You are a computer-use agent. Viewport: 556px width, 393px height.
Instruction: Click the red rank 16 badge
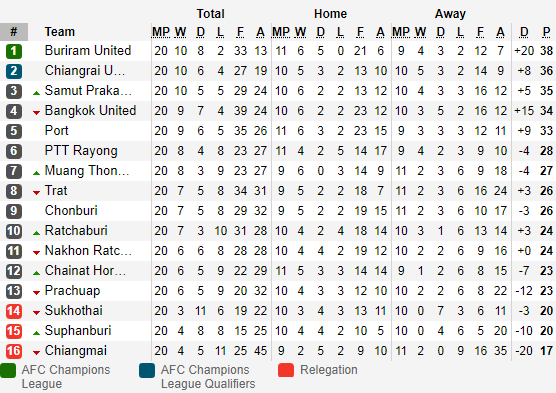(14, 351)
